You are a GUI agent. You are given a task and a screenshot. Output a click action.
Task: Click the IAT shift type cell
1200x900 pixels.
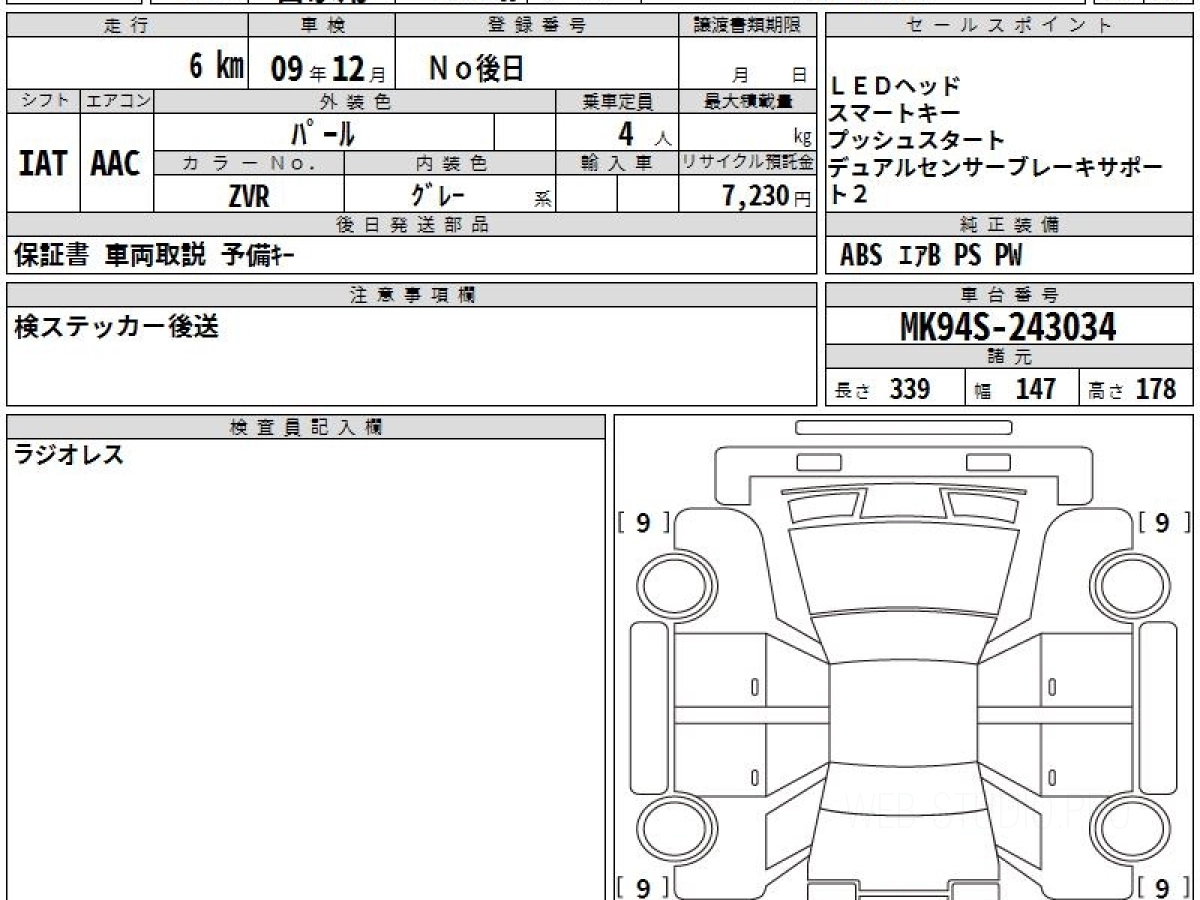[43, 164]
